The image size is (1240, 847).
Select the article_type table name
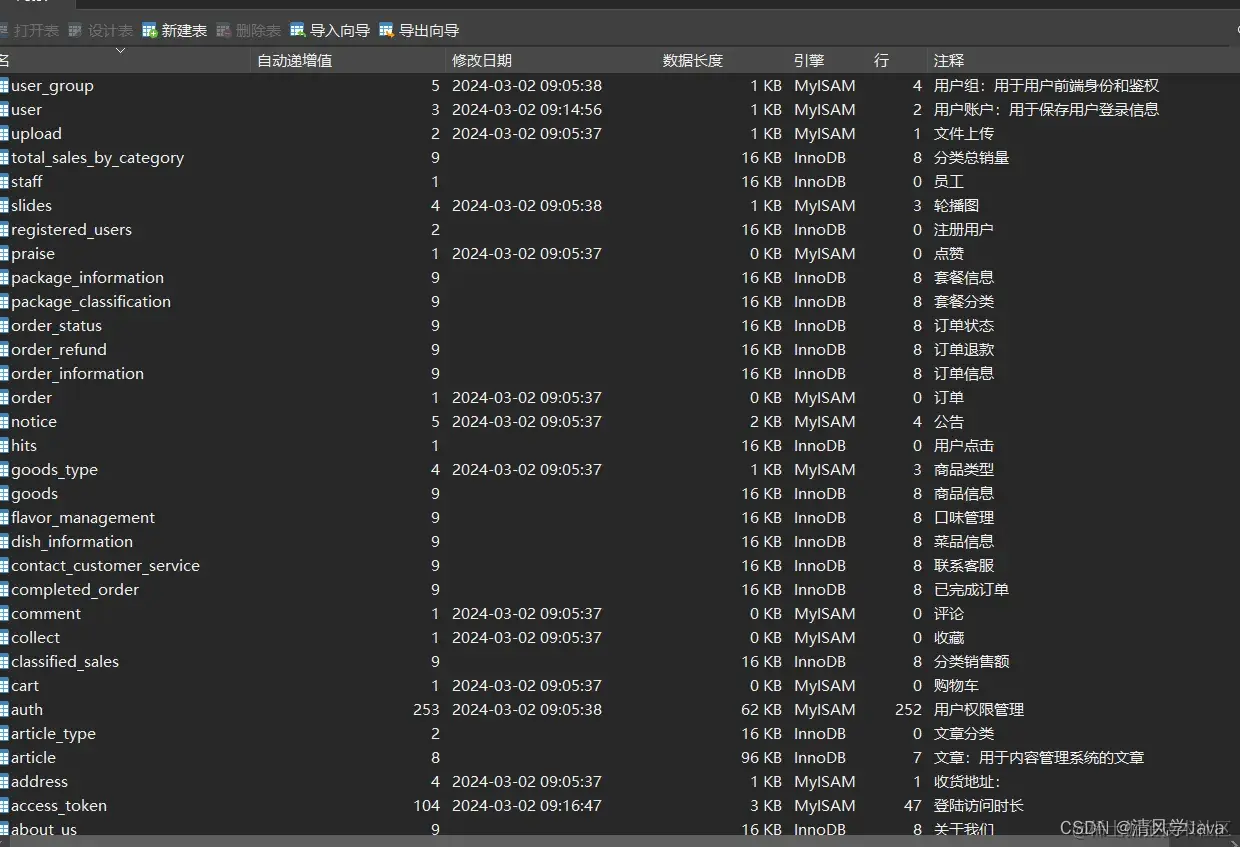point(53,734)
